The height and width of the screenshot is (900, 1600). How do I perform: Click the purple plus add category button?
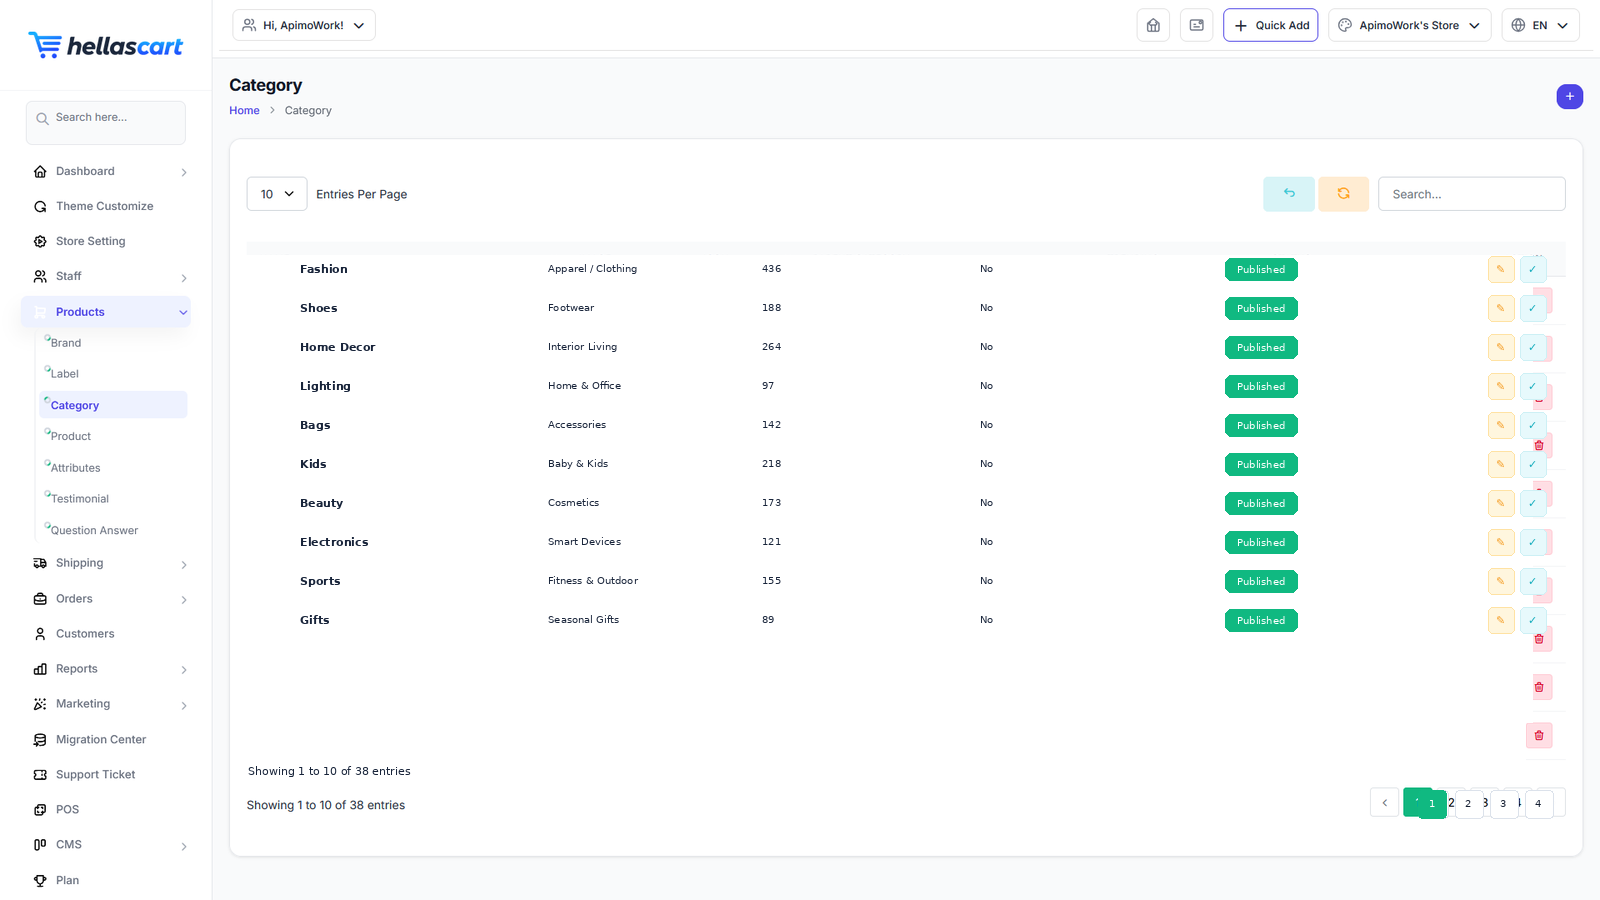pyautogui.click(x=1569, y=96)
